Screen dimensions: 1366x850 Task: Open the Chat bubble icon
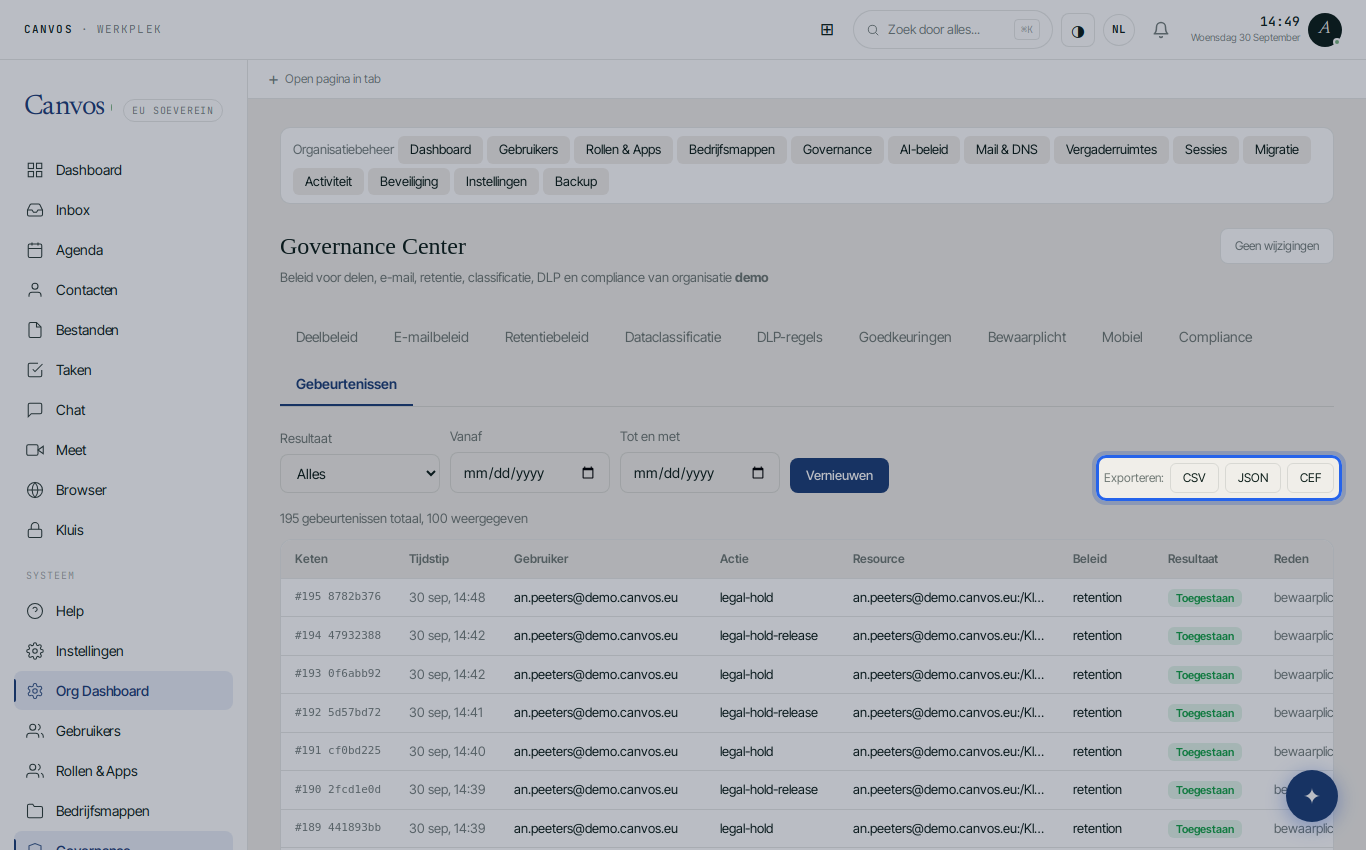tap(35, 410)
